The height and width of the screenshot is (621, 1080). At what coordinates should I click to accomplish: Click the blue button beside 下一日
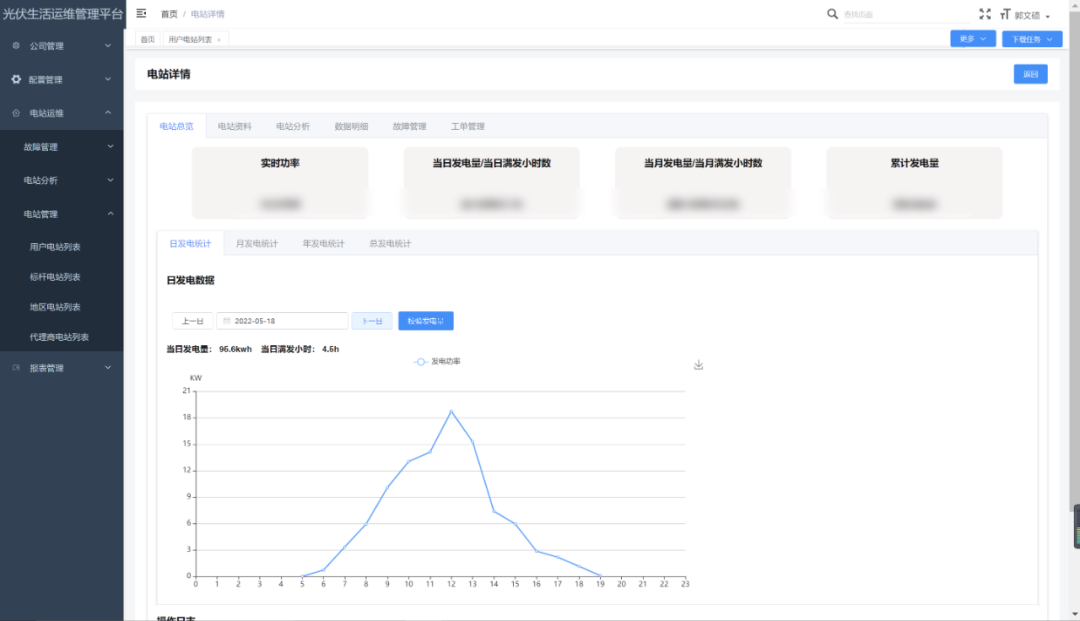[426, 321]
